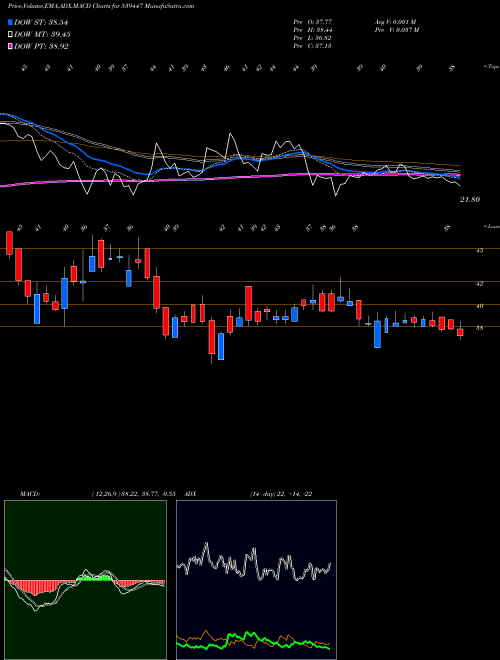Click the magenta DOW PT legend swatch
The height and width of the screenshot is (660, 500).
[10, 46]
